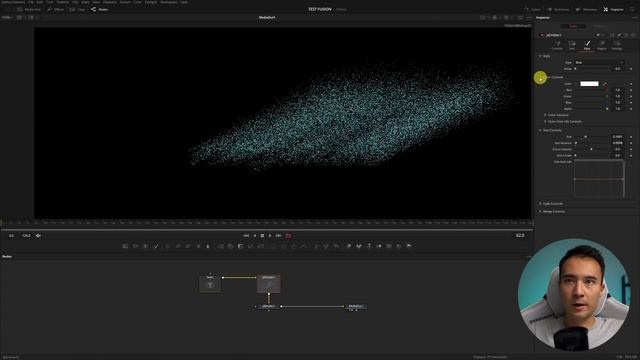Viewport: 640px width, 360px height.
Task: Stop playback in the transport controls
Action: pos(262,236)
